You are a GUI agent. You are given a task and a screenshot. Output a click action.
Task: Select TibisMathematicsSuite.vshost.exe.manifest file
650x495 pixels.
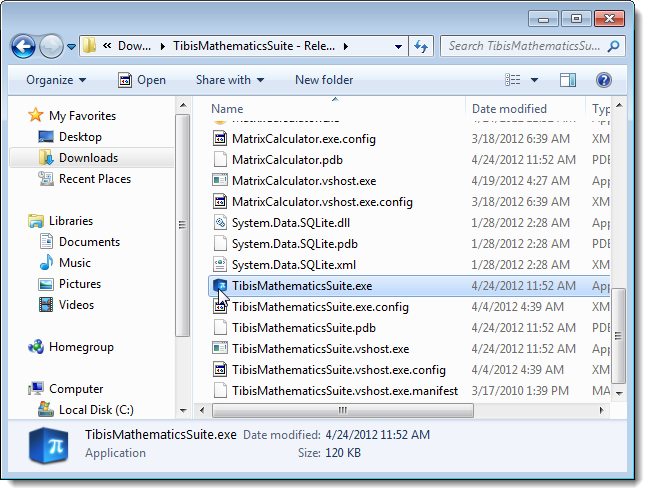pos(345,391)
